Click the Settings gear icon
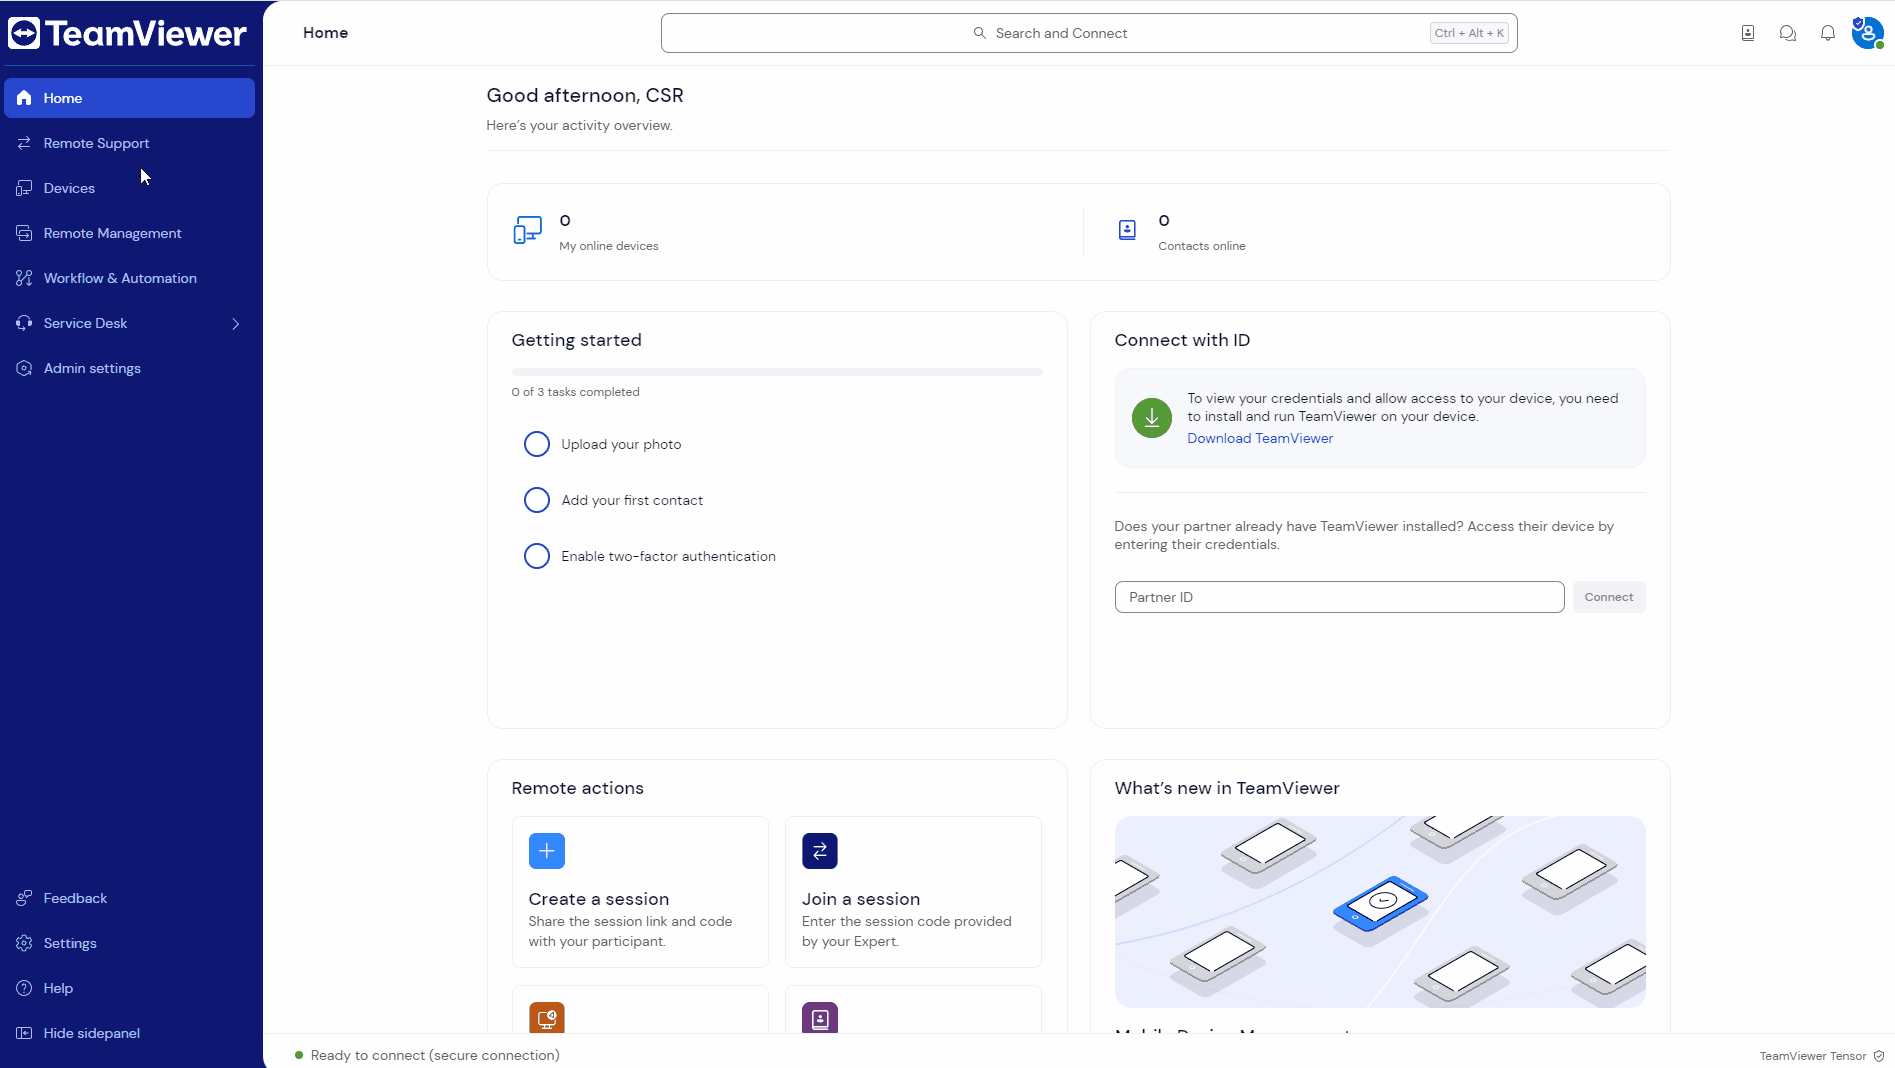This screenshot has height=1068, width=1895. click(x=24, y=943)
